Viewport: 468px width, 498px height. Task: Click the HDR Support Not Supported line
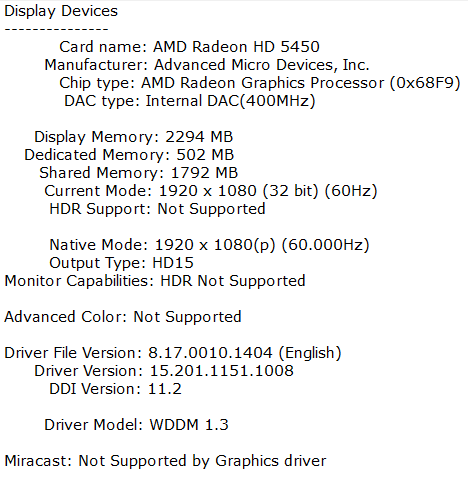click(157, 209)
